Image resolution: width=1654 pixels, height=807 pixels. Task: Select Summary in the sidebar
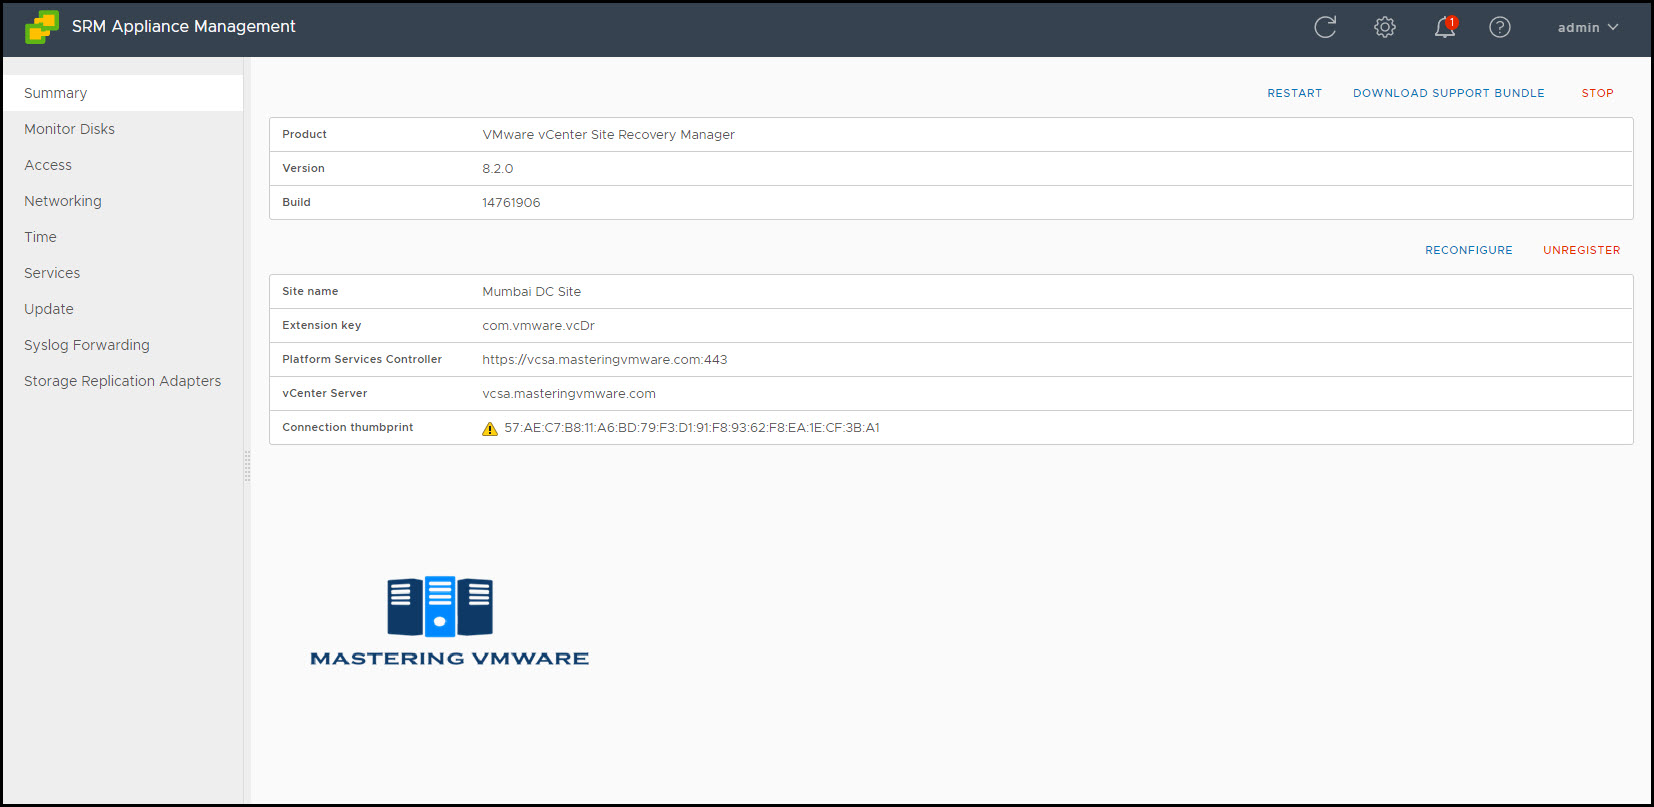[x=123, y=93]
